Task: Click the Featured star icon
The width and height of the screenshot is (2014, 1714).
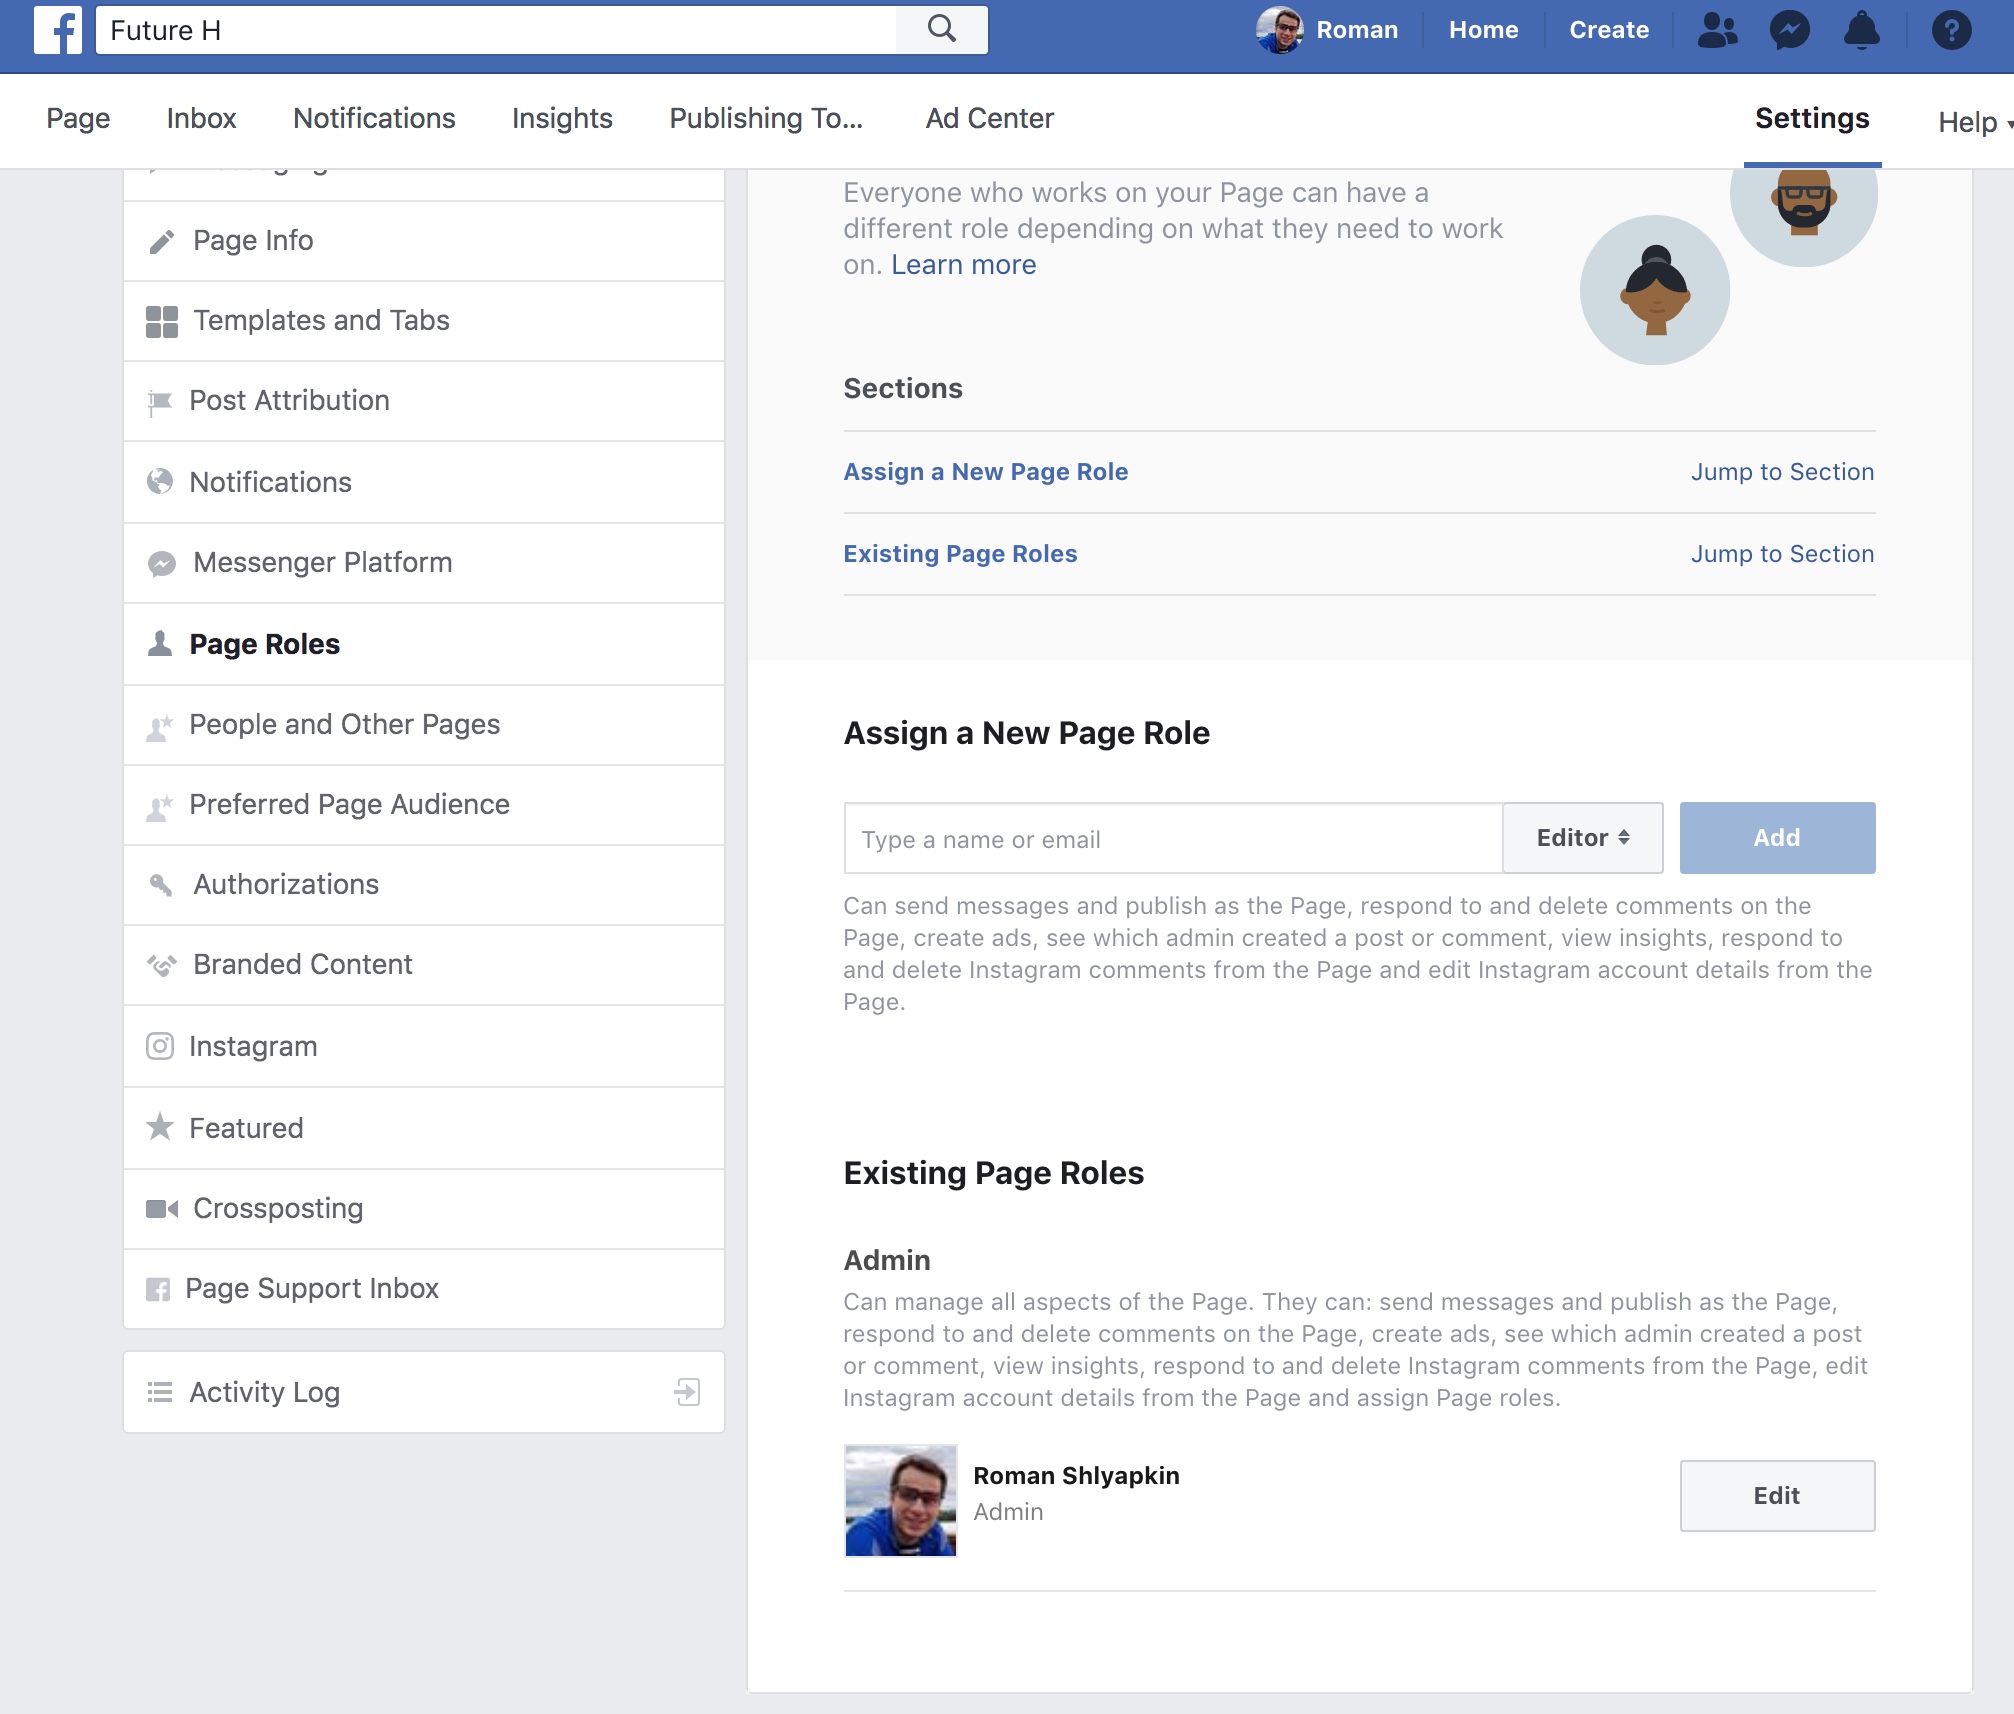Action: (x=159, y=1127)
